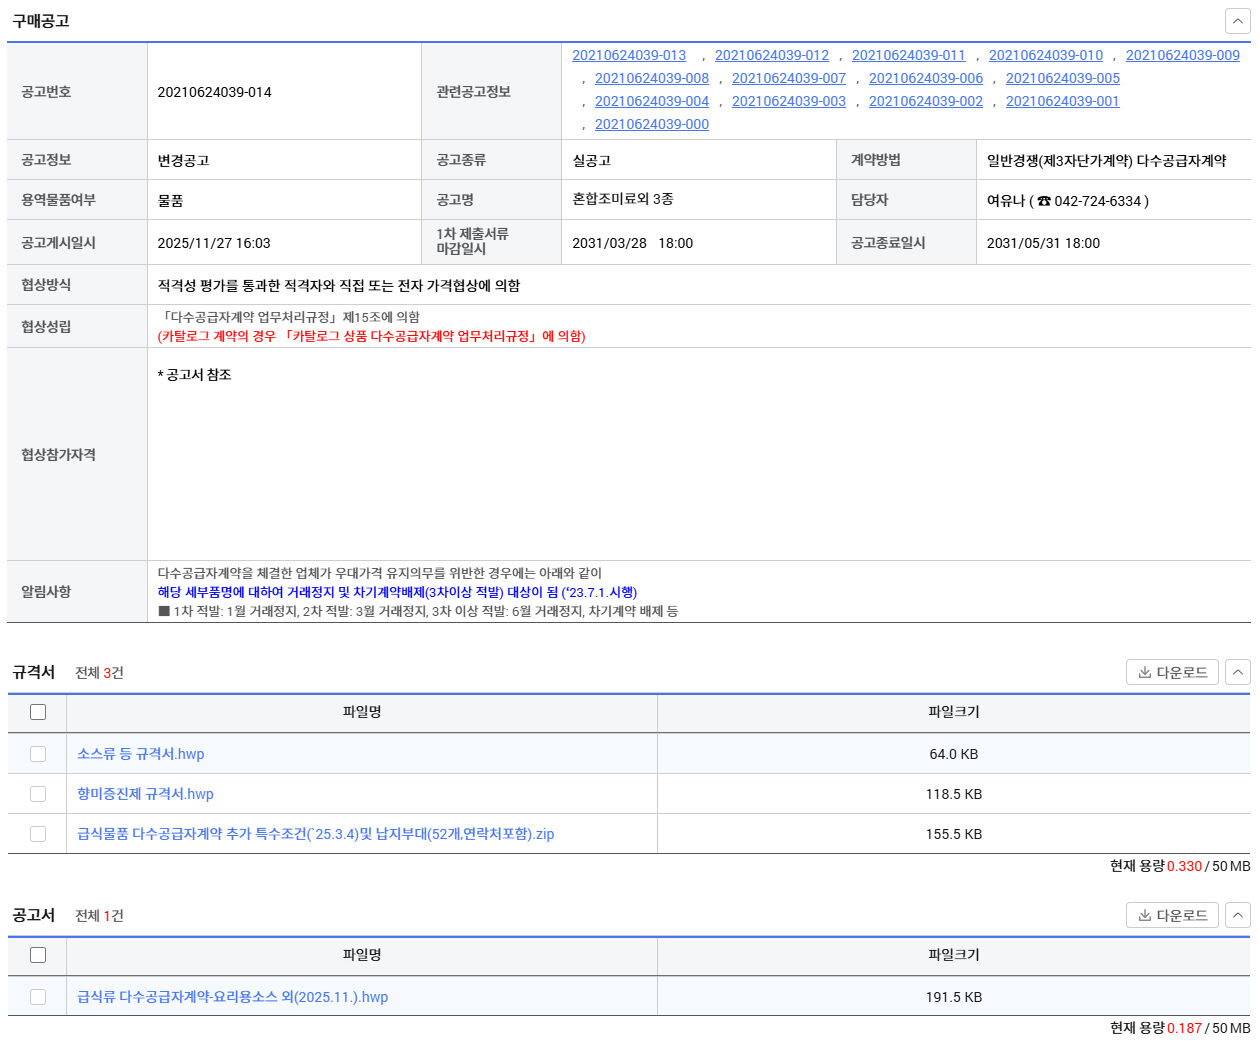Collapse the 규격서 file list
Viewport: 1259px width, 1064px height.
[1237, 672]
